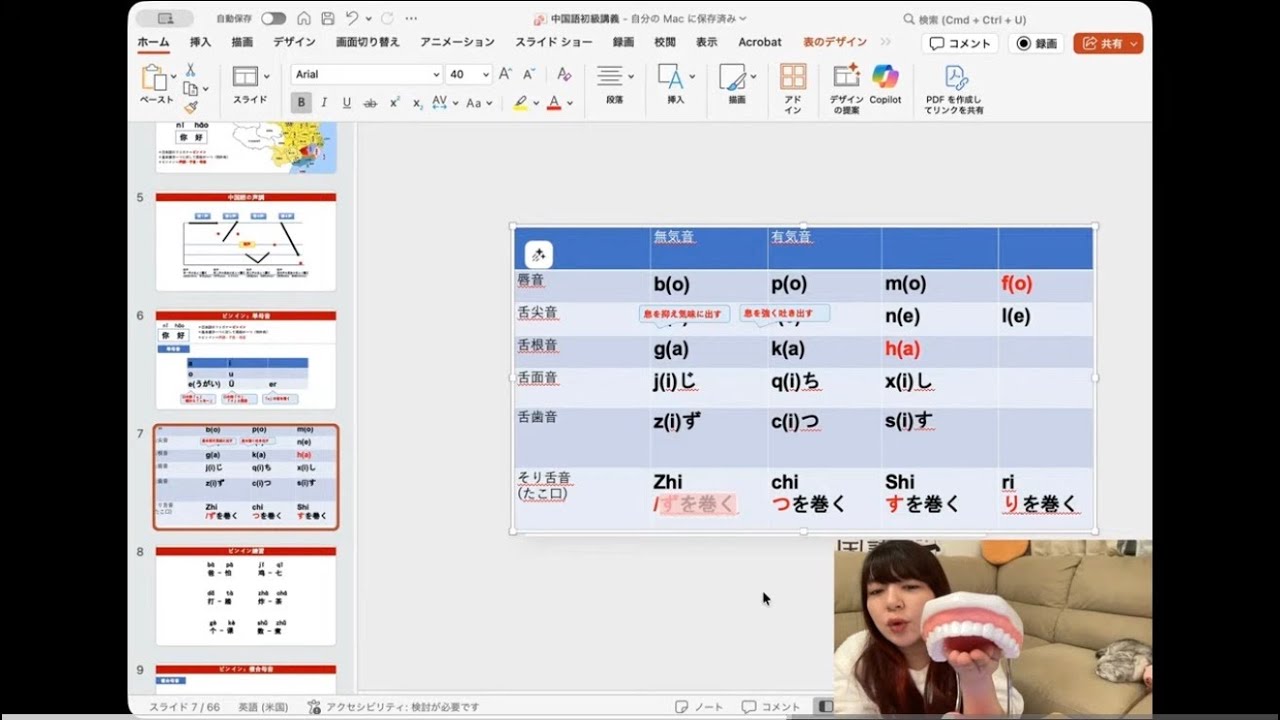Screen dimensions: 1280x720
Task: Switch to the ホーム tab
Action: [153, 42]
